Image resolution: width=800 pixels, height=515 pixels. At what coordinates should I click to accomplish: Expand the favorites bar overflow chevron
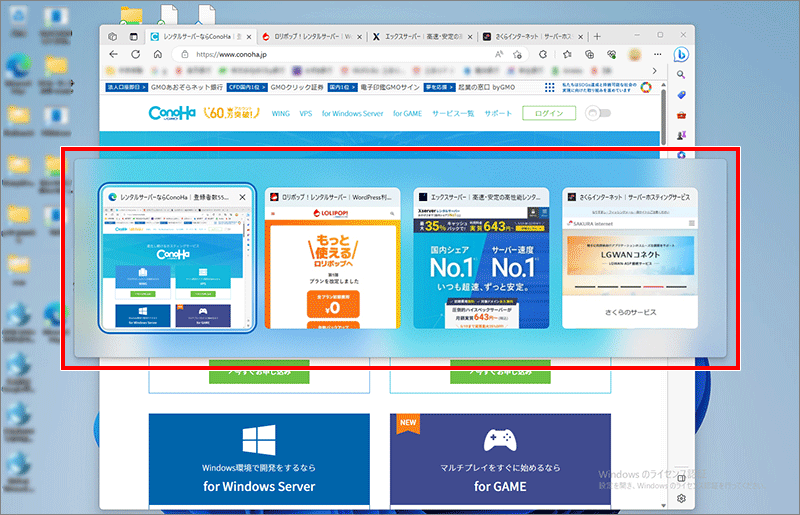[x=655, y=71]
